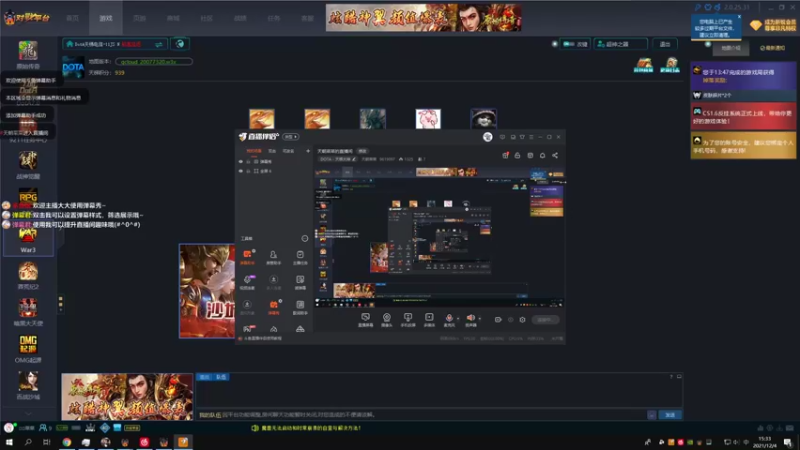
Task: Open the Windows Start menu
Action: tap(9, 442)
